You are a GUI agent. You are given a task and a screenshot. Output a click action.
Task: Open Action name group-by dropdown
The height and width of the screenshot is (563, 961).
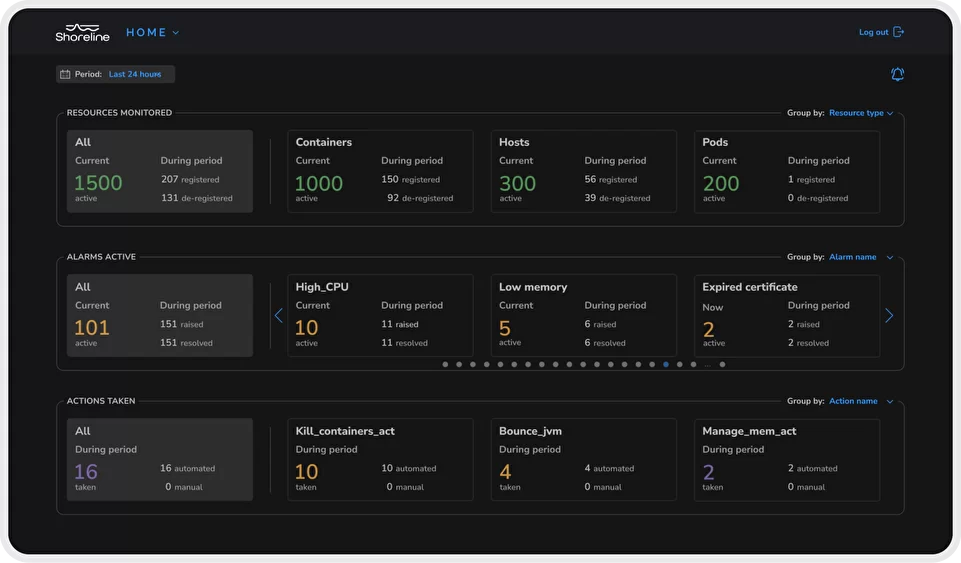[x=861, y=401]
